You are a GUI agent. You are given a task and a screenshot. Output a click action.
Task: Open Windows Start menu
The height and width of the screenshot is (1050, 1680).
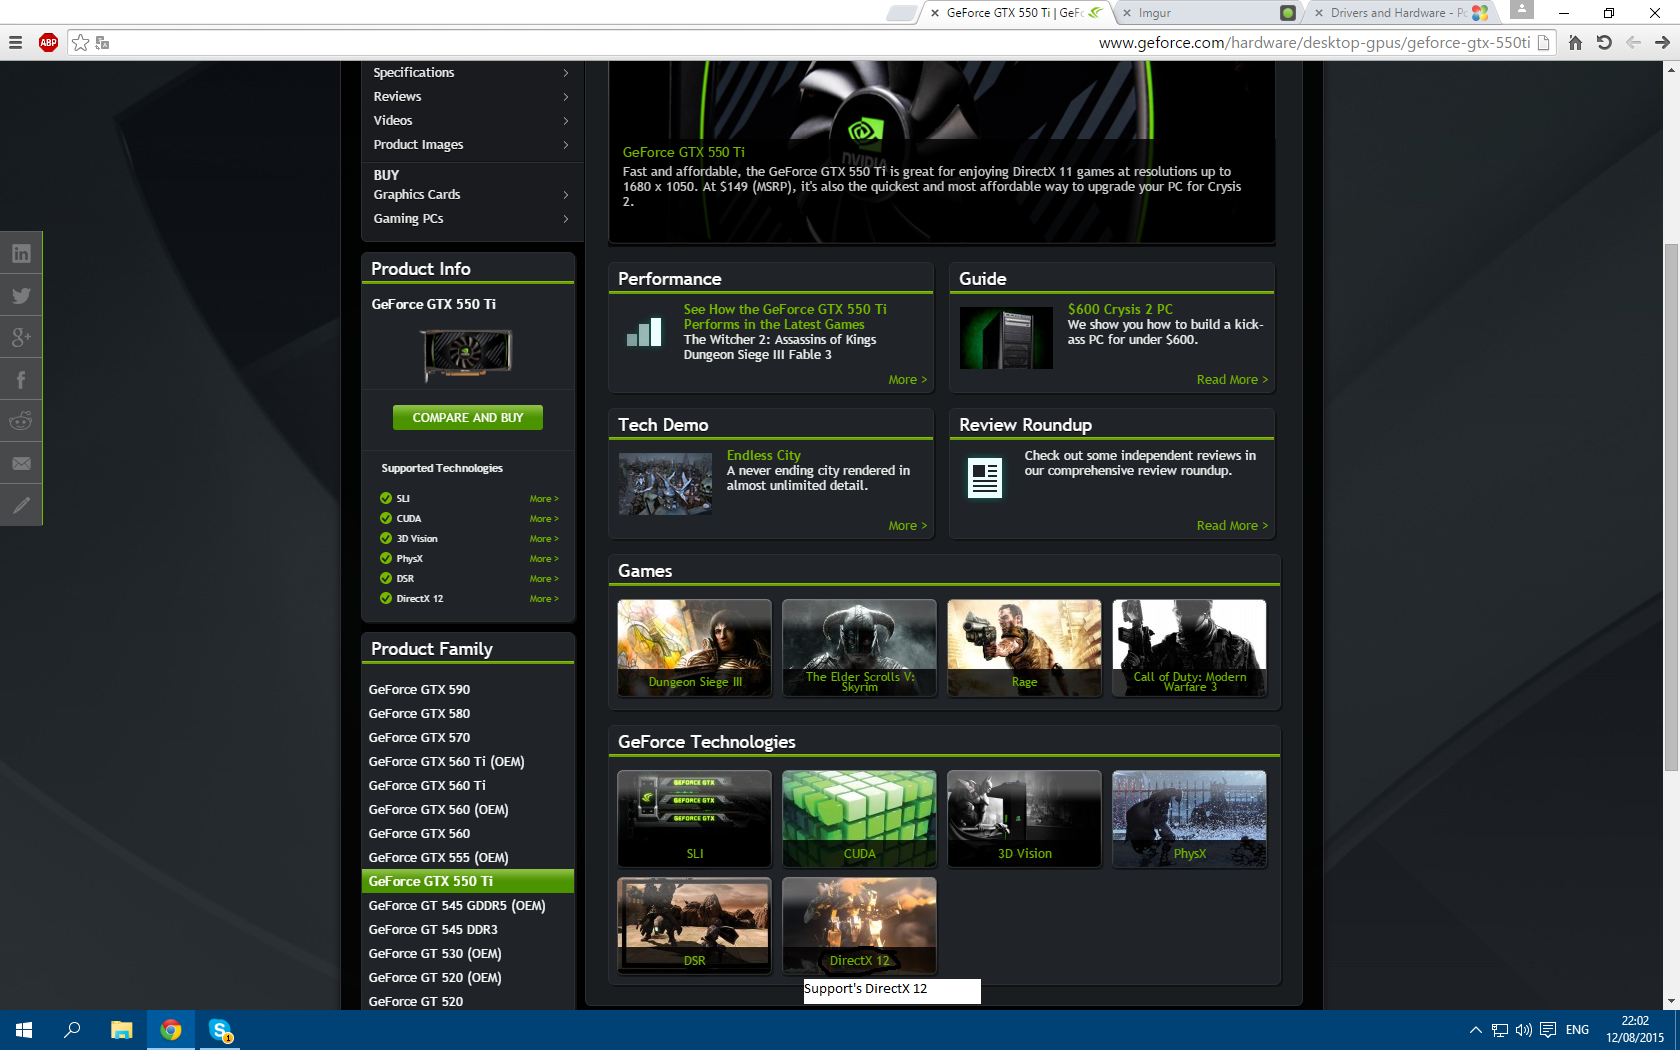click(x=24, y=1030)
